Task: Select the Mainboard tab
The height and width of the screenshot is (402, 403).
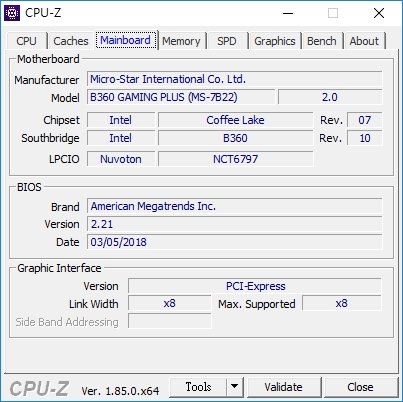Action: click(x=126, y=40)
